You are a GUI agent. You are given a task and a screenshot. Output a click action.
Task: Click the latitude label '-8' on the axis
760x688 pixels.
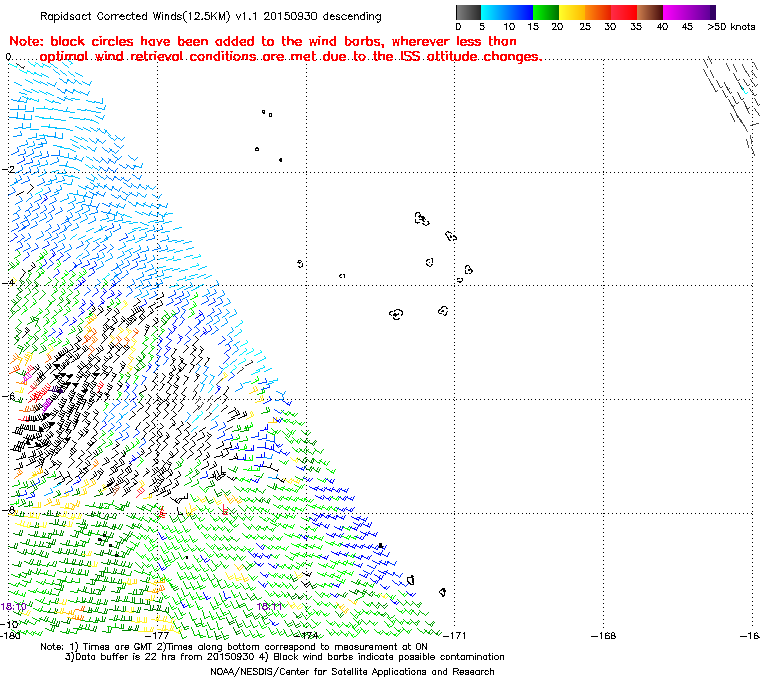point(8,510)
